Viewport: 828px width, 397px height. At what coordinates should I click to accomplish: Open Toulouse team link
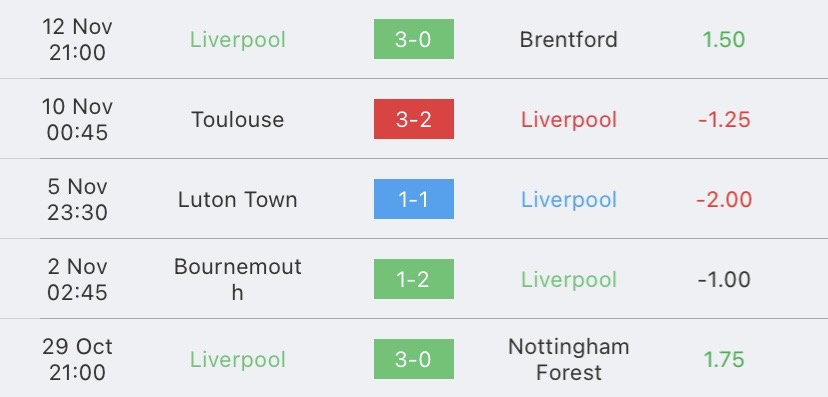(x=238, y=119)
